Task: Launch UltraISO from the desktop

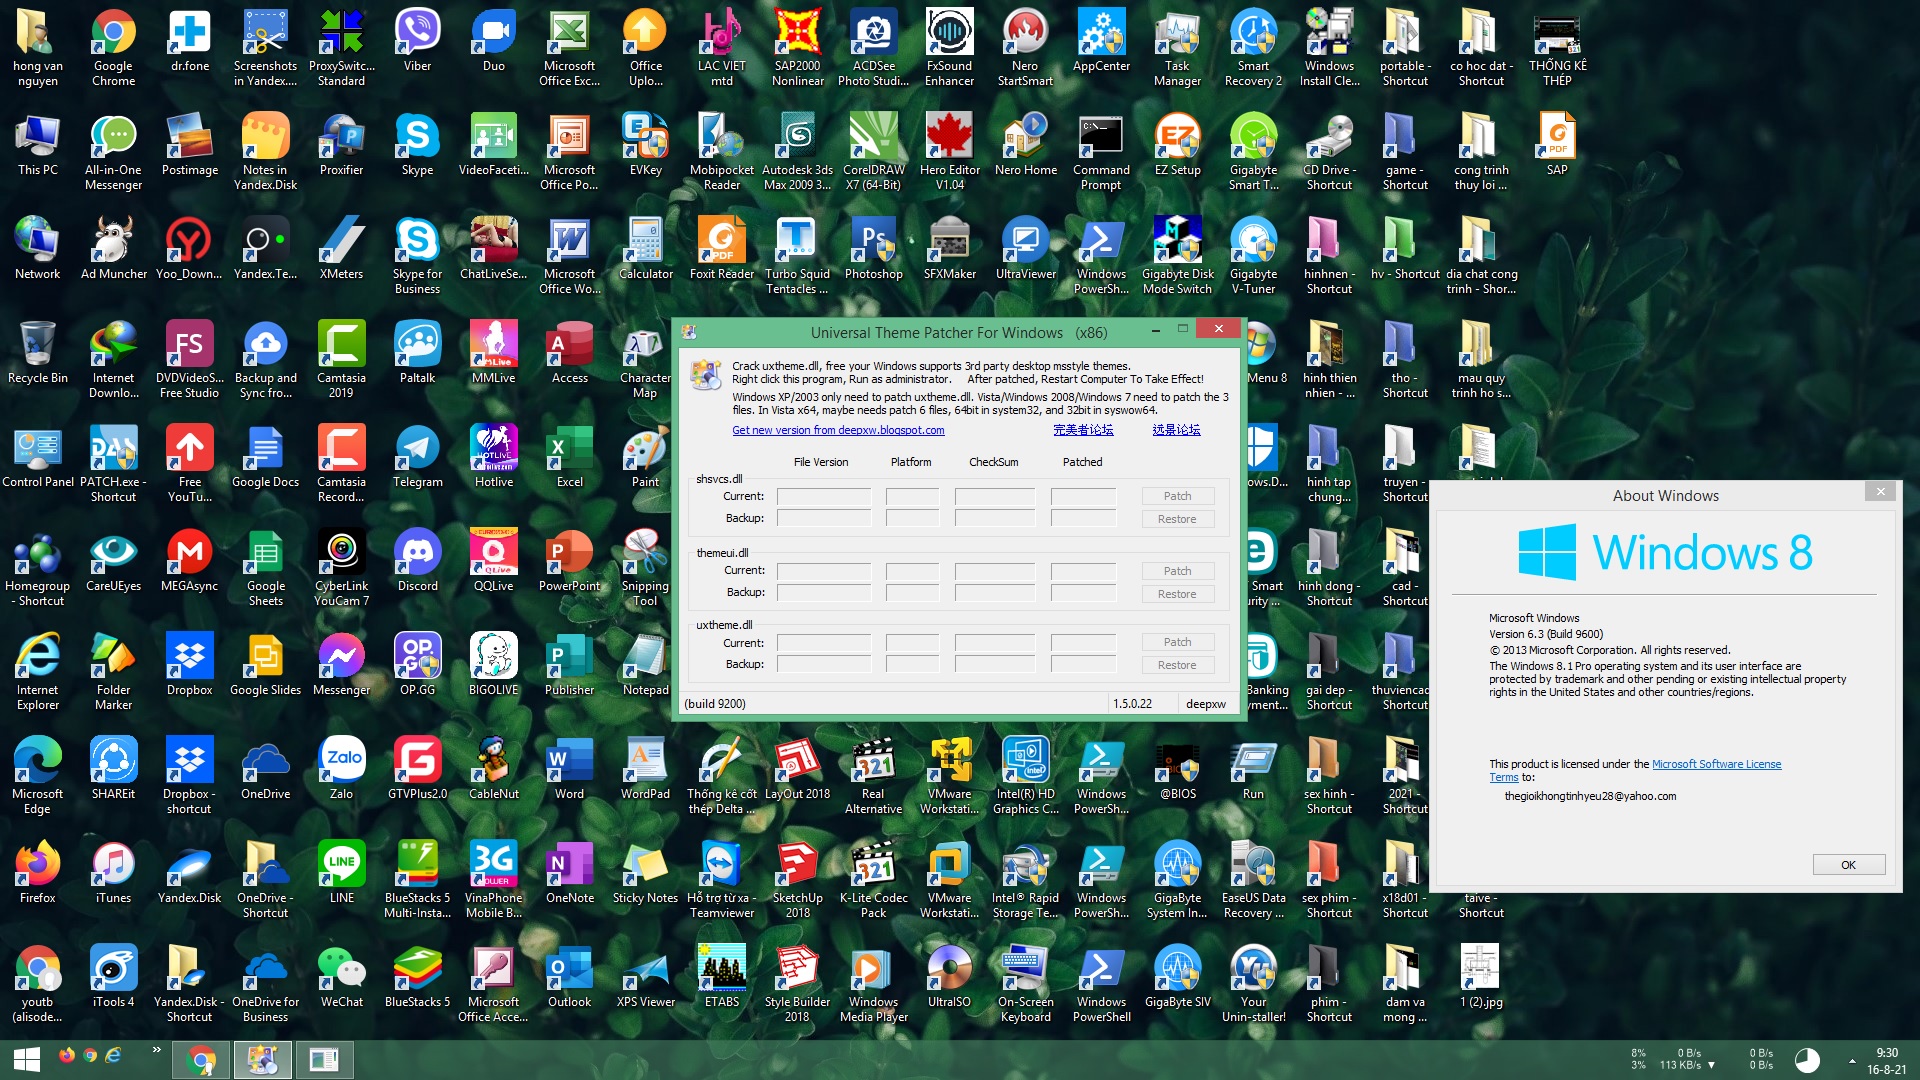Action: [x=949, y=976]
